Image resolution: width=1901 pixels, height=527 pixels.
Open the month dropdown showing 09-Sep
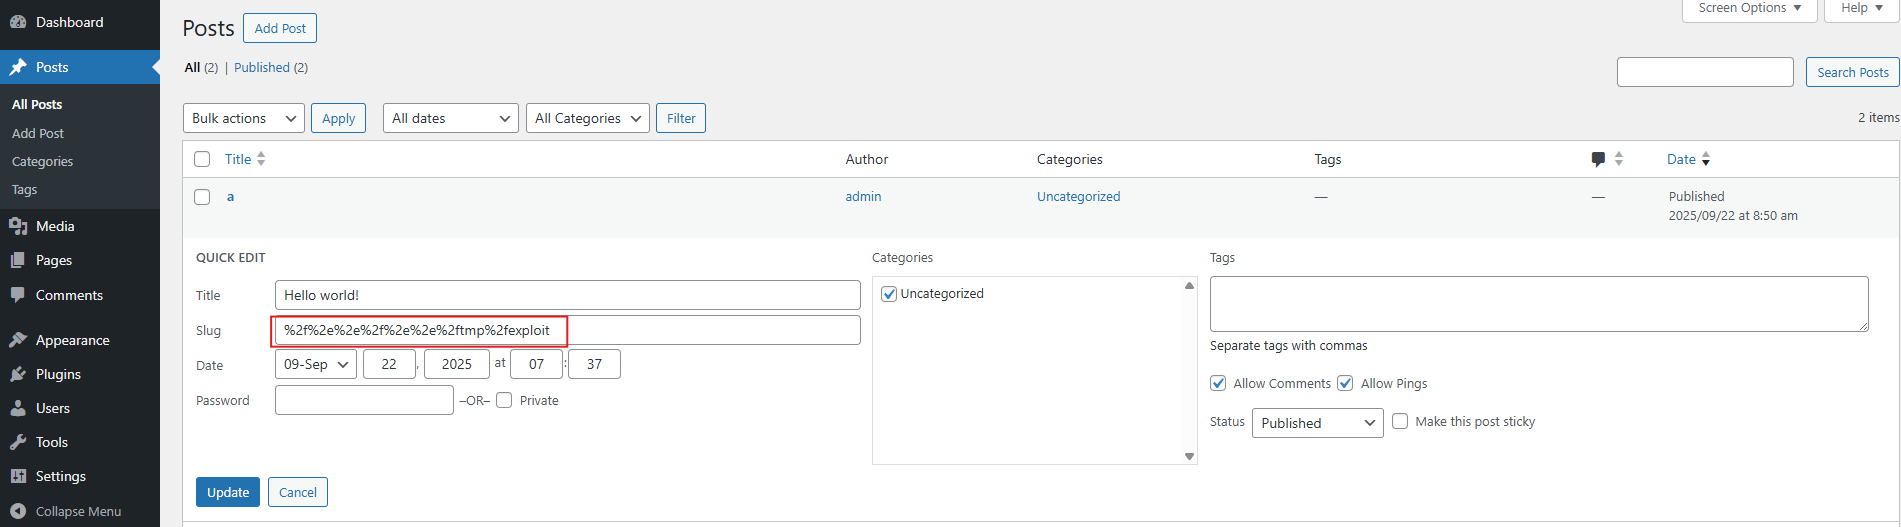pyautogui.click(x=316, y=364)
